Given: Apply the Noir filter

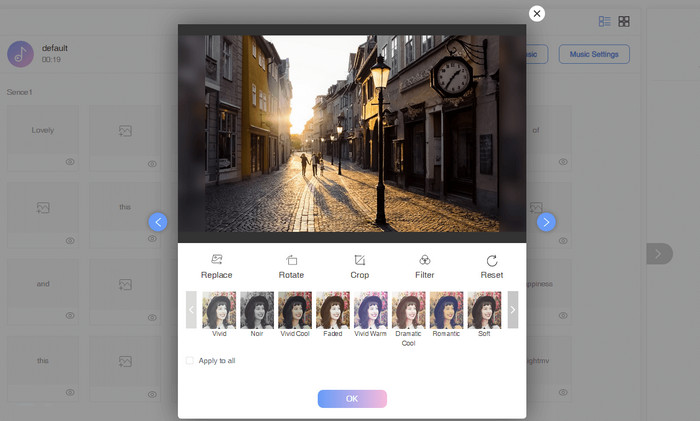Looking at the screenshot, I should (256, 310).
